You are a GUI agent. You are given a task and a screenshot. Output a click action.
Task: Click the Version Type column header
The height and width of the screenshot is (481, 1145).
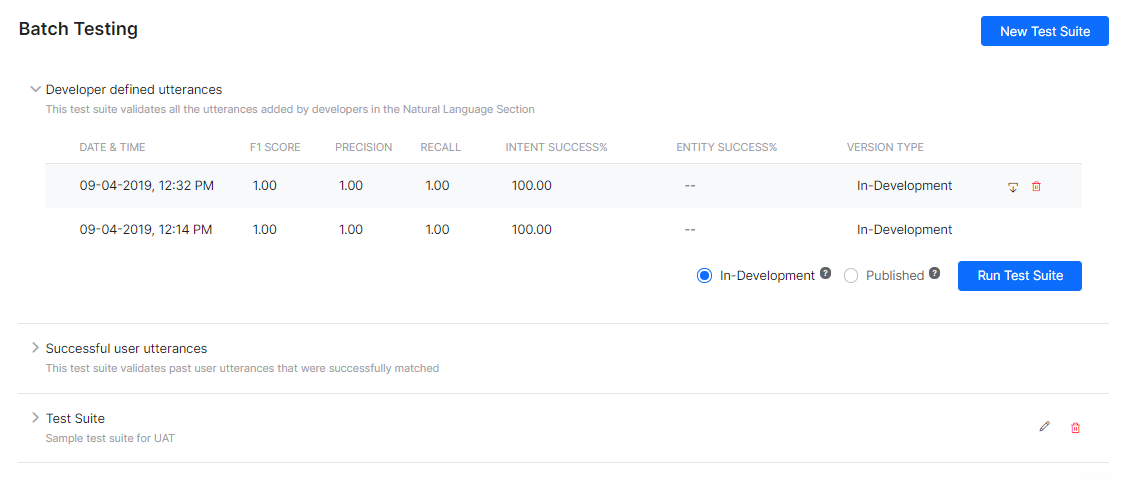(885, 148)
